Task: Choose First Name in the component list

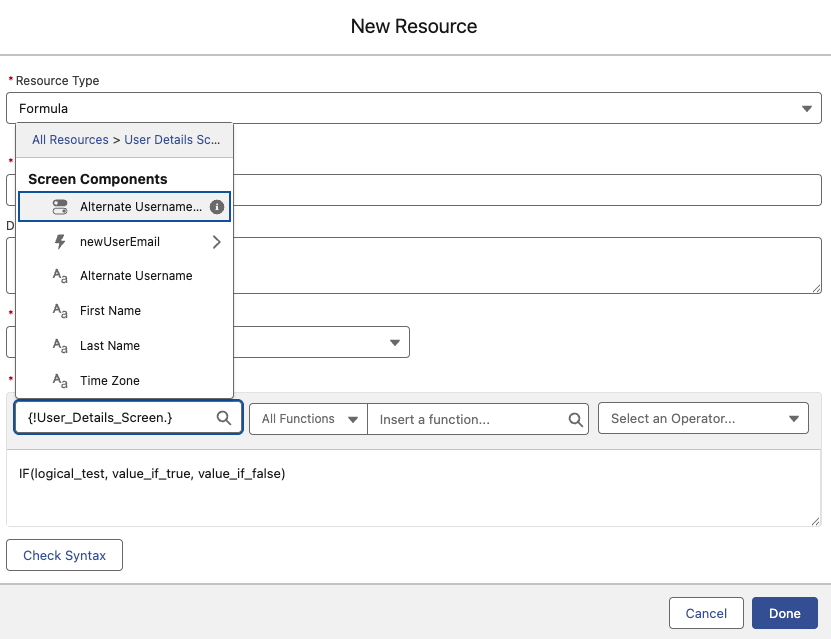Action: pyautogui.click(x=110, y=311)
